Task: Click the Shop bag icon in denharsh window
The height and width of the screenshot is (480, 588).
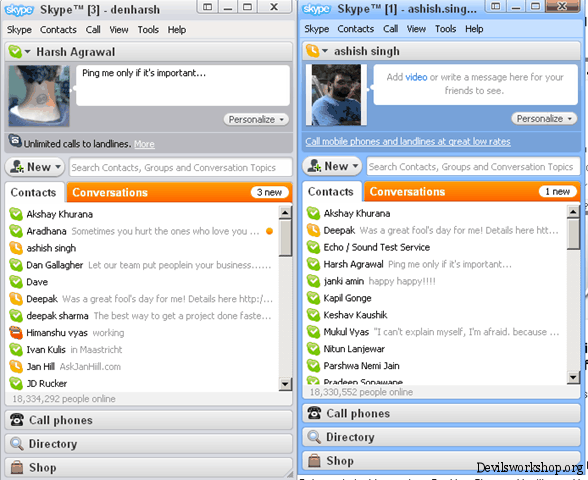Action: (17, 467)
